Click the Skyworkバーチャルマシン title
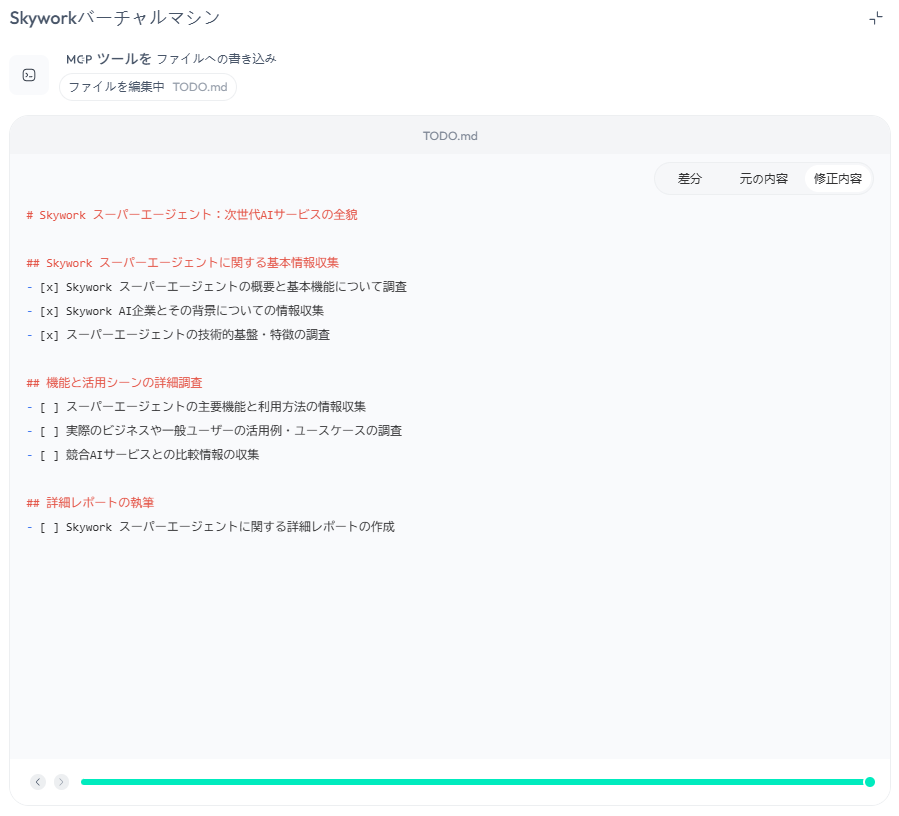 [x=115, y=18]
